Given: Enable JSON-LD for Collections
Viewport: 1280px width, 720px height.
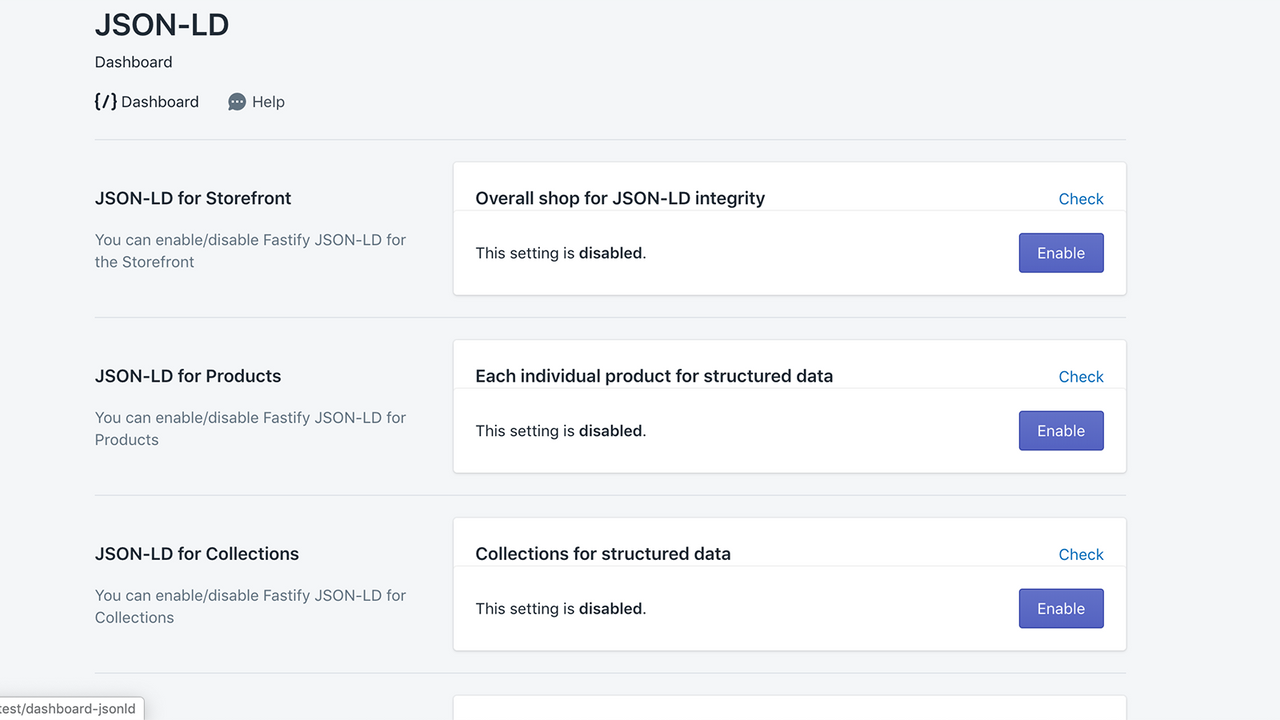Looking at the screenshot, I should point(1060,609).
